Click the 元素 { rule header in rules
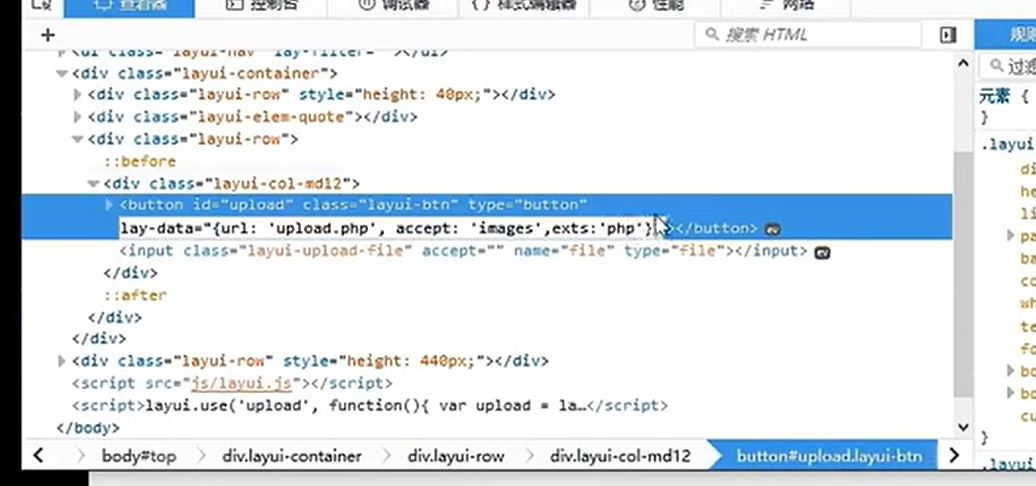The image size is (1036, 486). 1004,96
